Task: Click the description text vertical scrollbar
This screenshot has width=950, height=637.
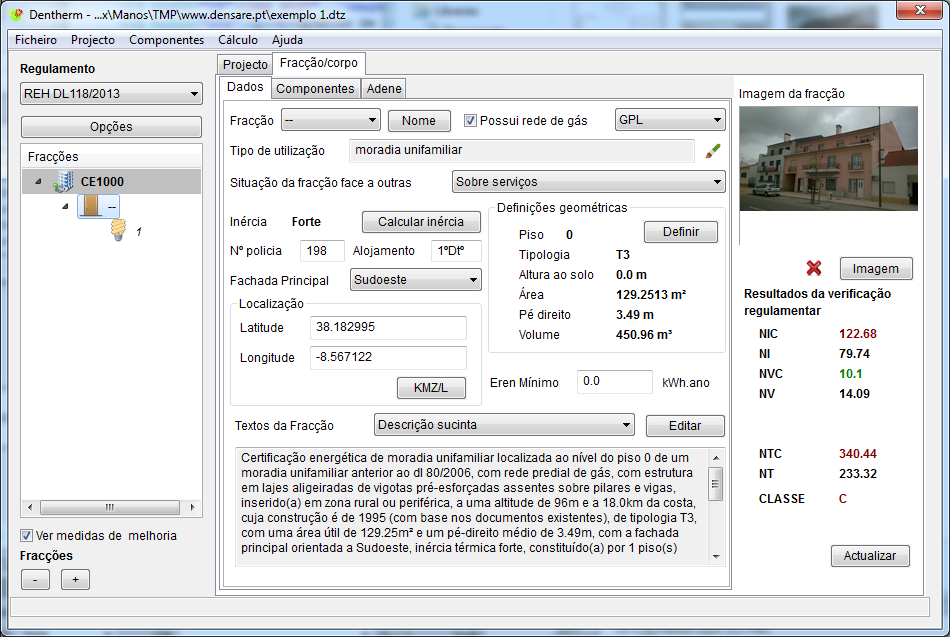Action: [x=715, y=505]
